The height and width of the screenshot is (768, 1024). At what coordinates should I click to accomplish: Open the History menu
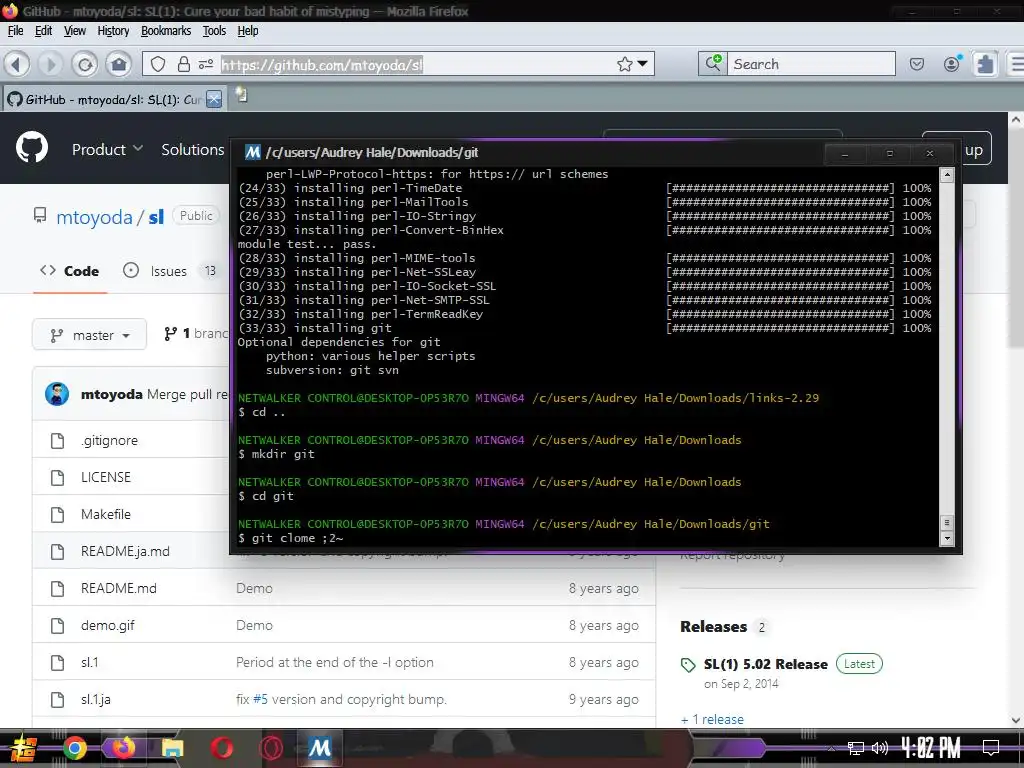(113, 31)
